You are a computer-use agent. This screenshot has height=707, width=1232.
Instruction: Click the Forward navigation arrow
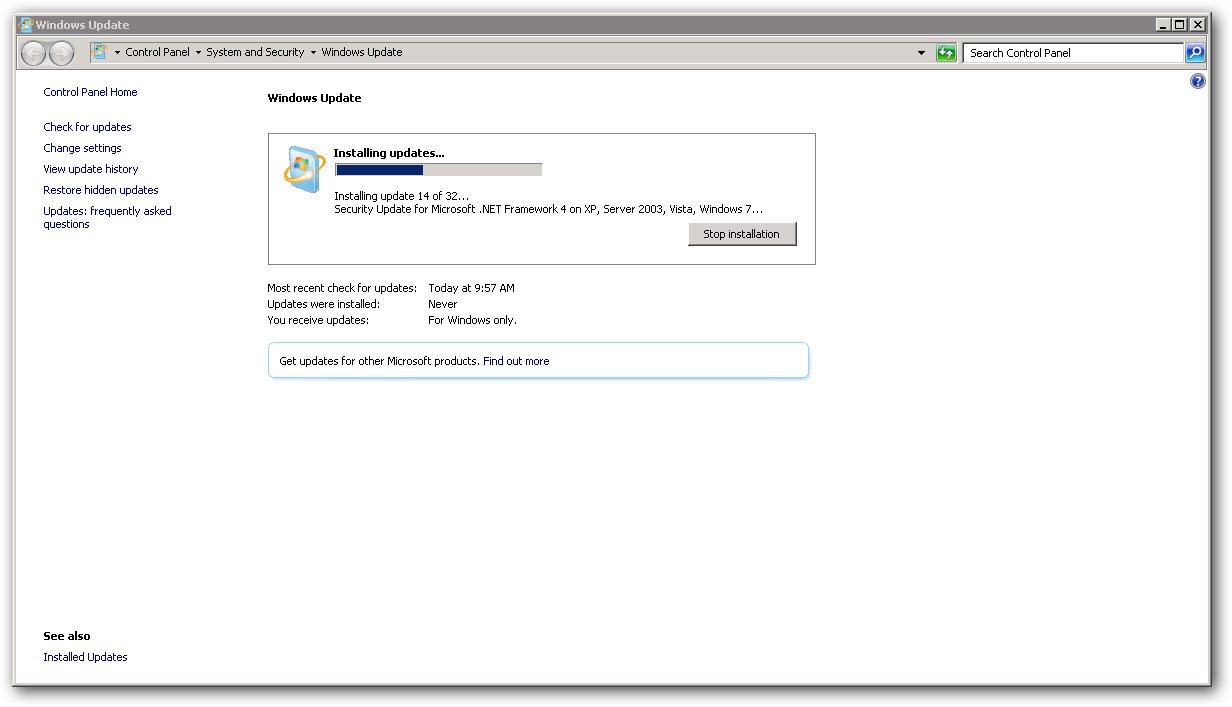click(x=61, y=53)
